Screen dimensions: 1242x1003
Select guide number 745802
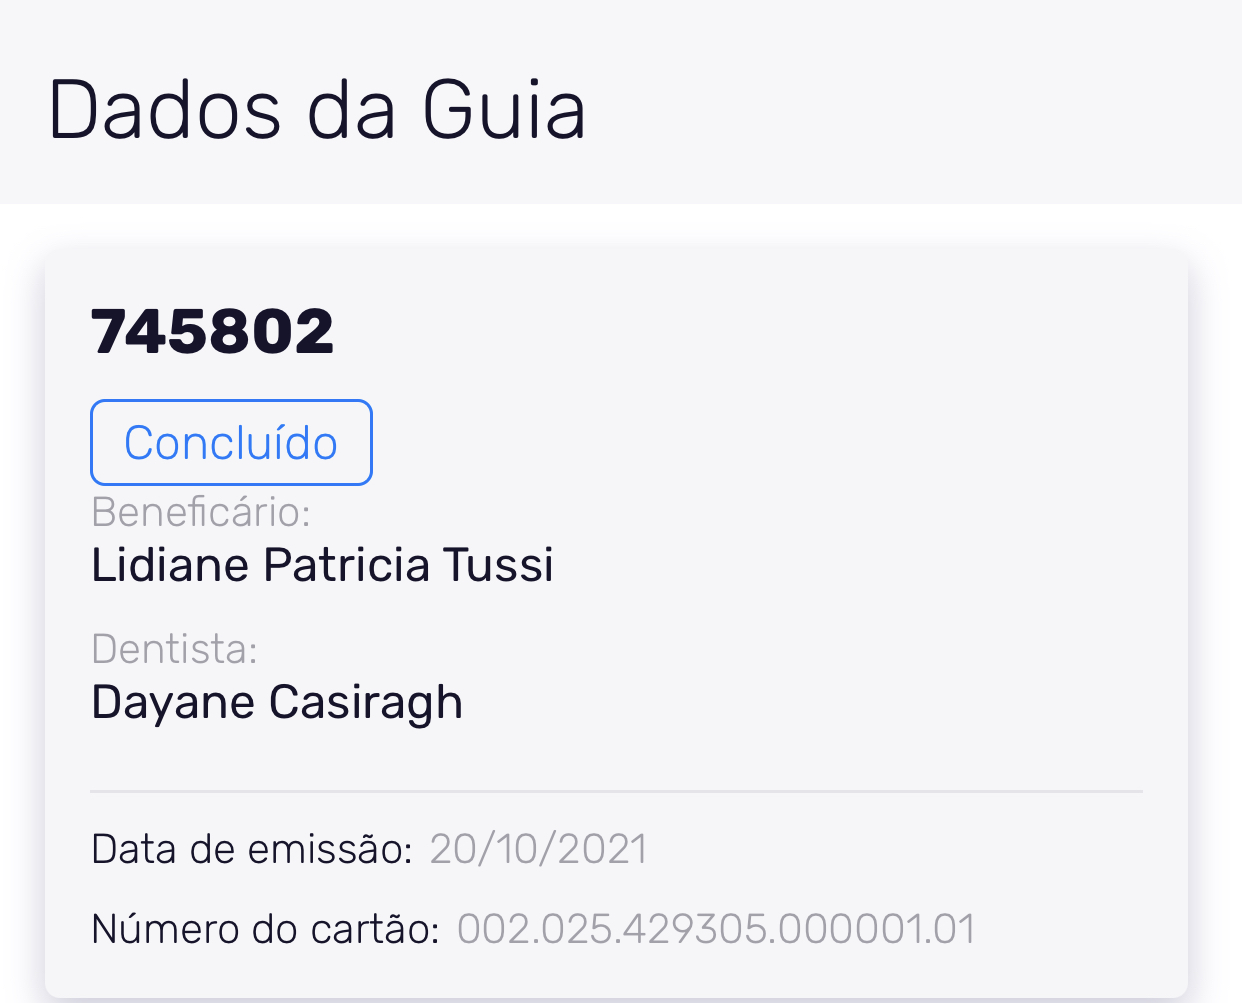(x=212, y=332)
